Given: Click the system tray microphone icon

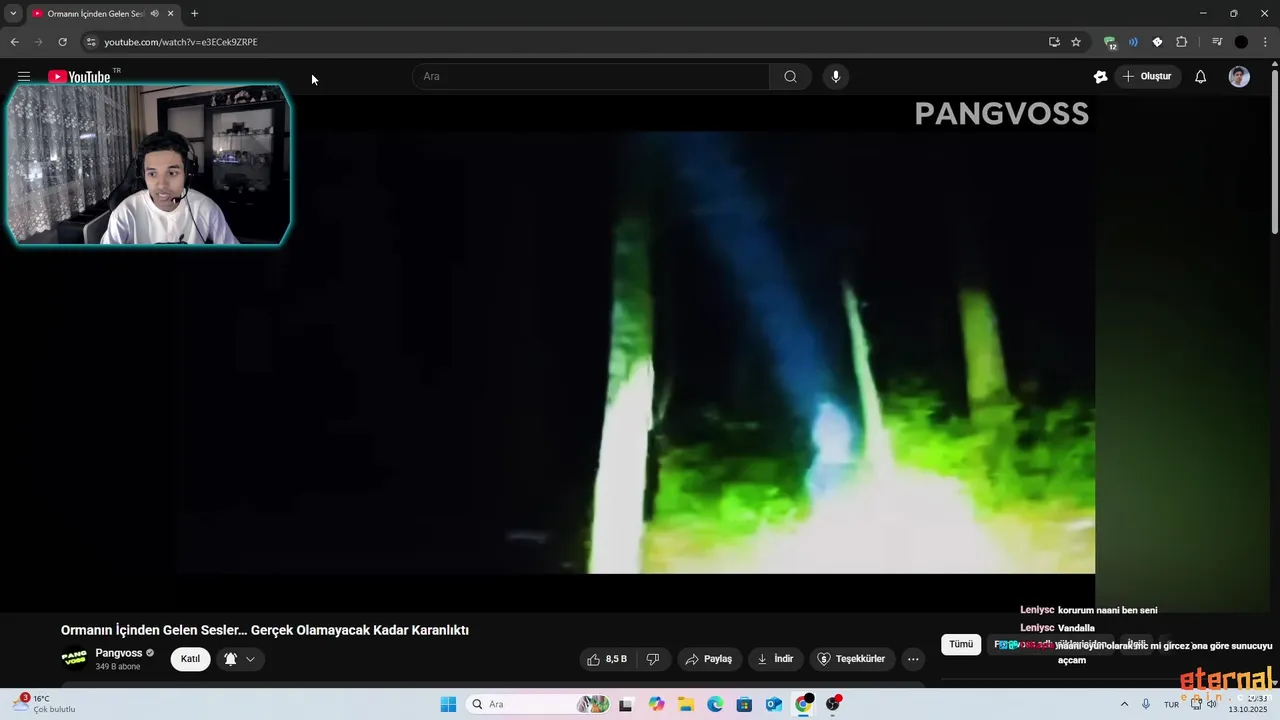Looking at the screenshot, I should 1146,704.
